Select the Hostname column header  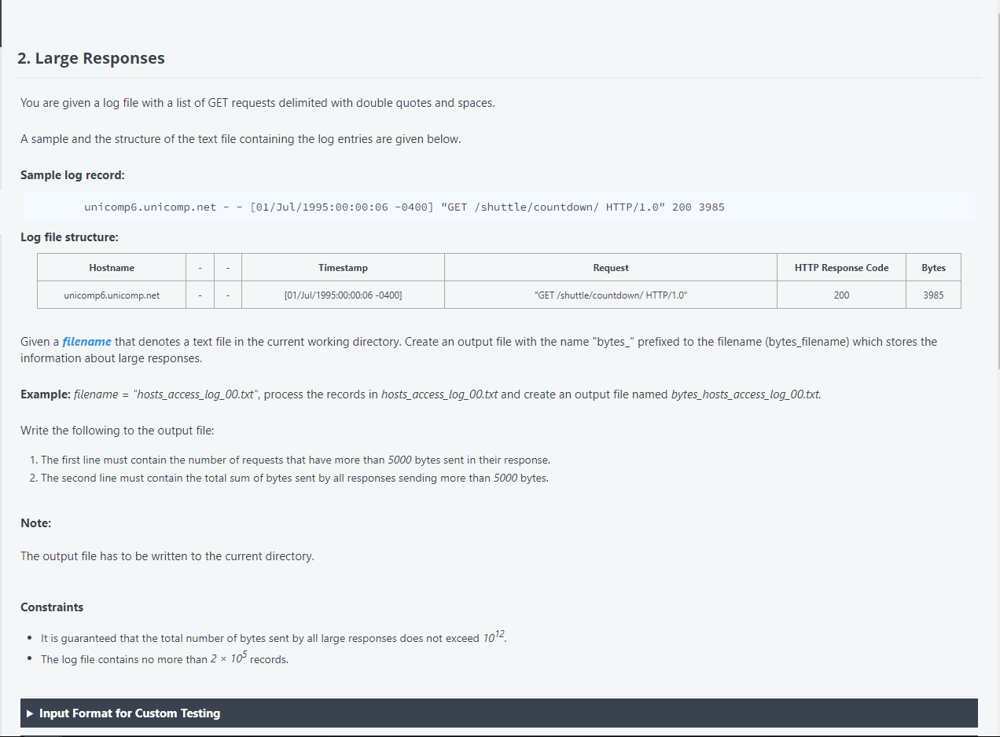[111, 268]
